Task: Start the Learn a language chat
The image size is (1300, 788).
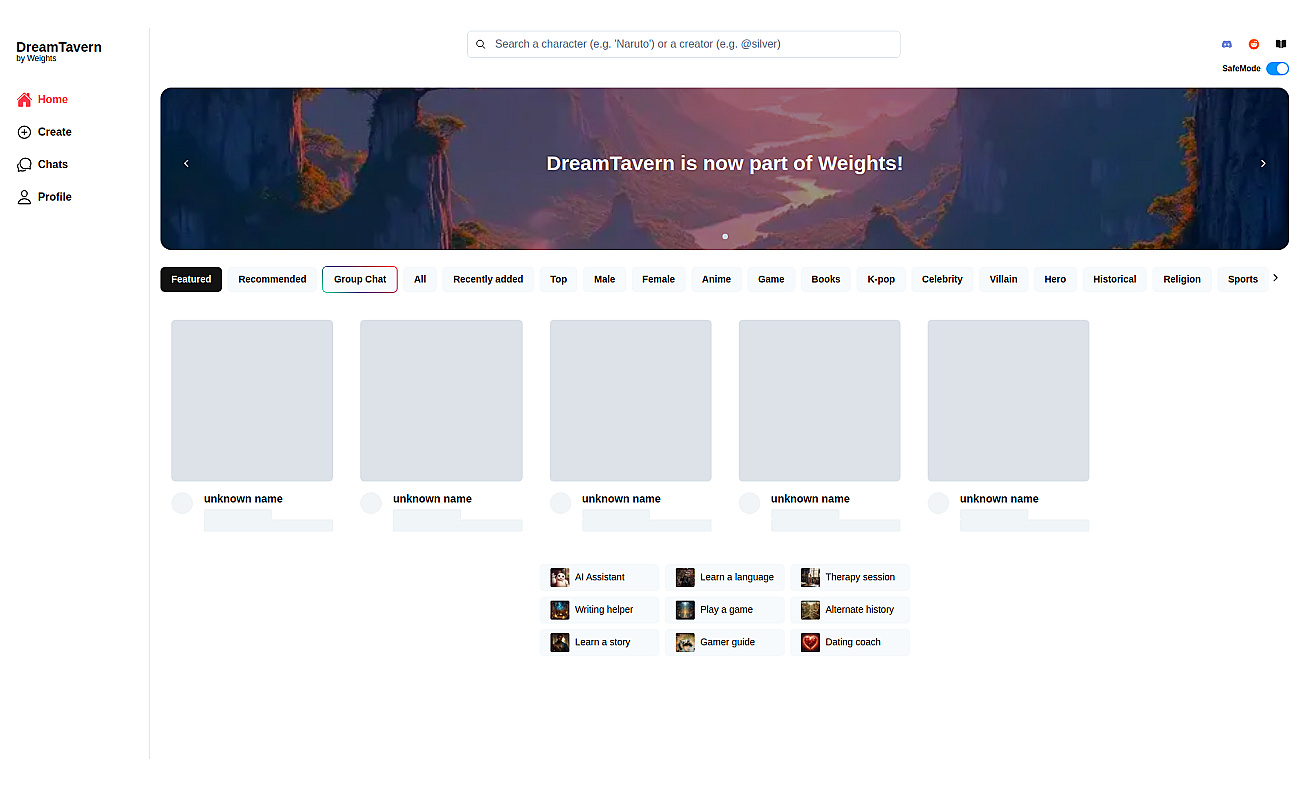Action: 725,577
